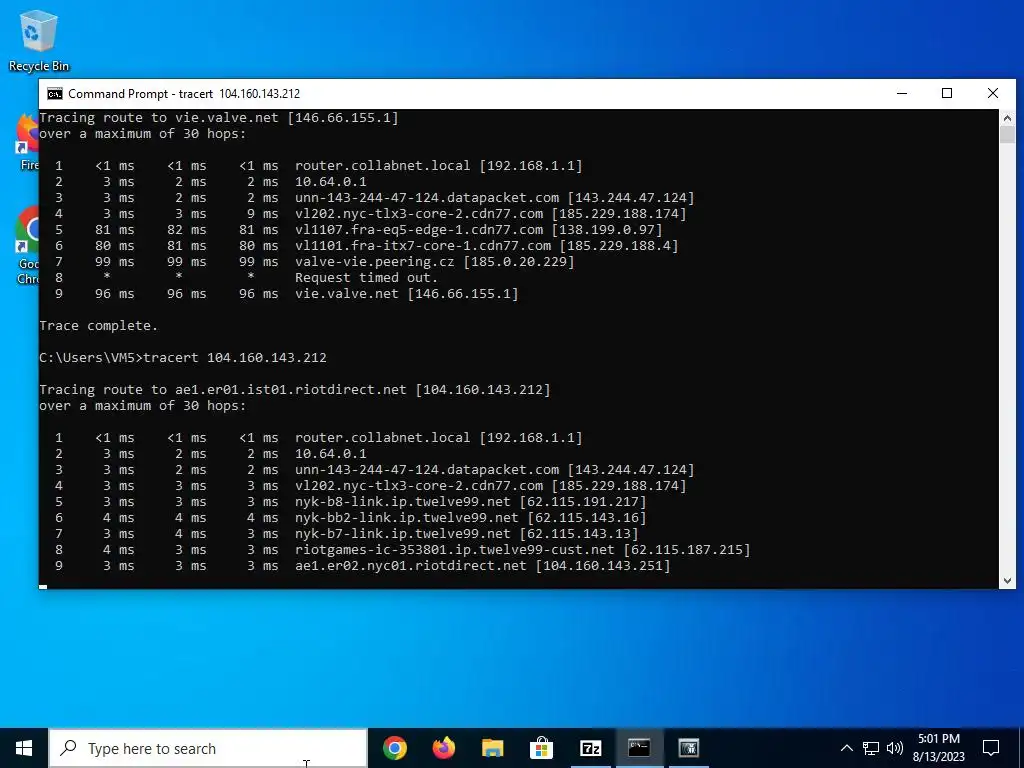
Task: Open the volume control tray icon
Action: click(x=895, y=748)
